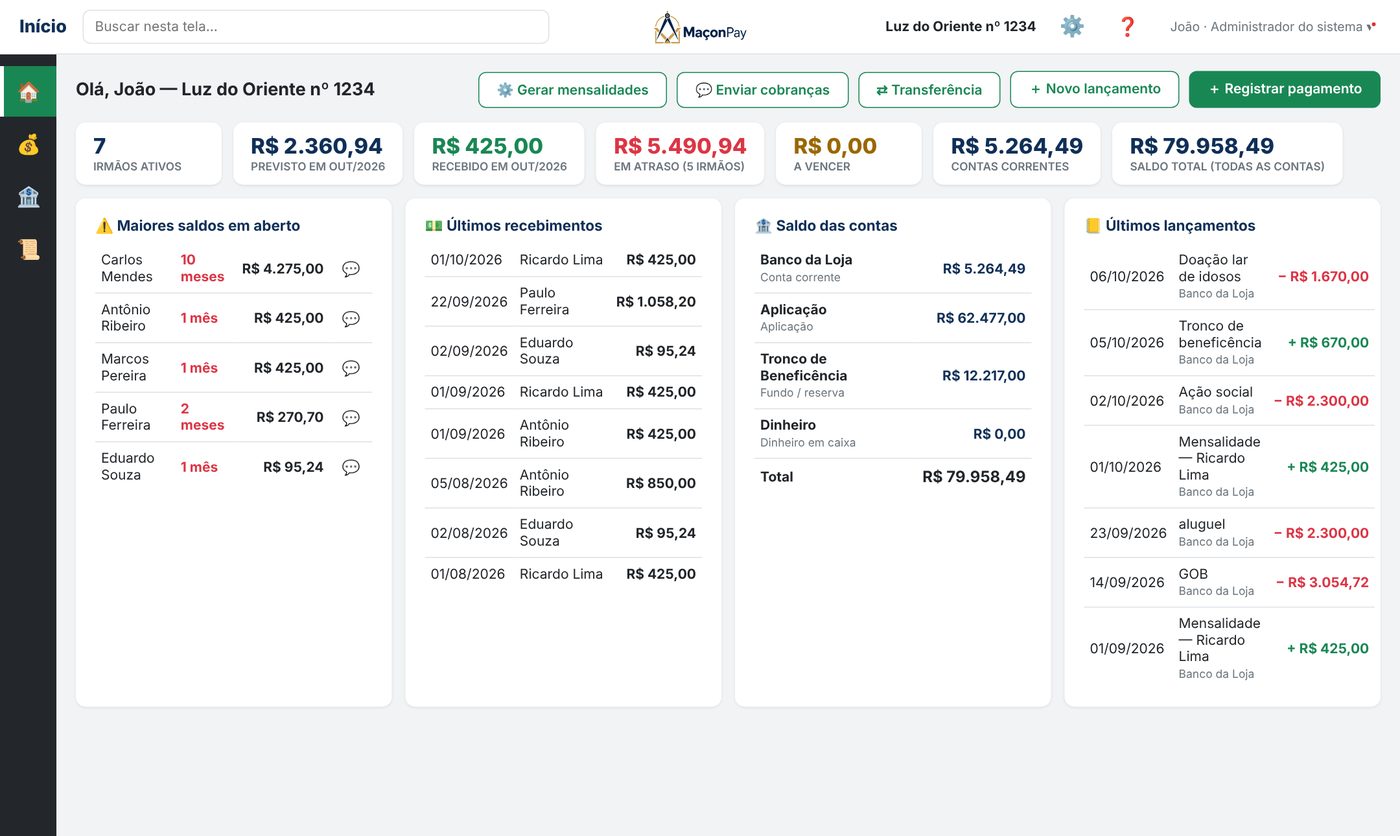Image resolution: width=1400 pixels, height=836 pixels.
Task: Click the MaçonPay logo
Action: [x=700, y=28]
